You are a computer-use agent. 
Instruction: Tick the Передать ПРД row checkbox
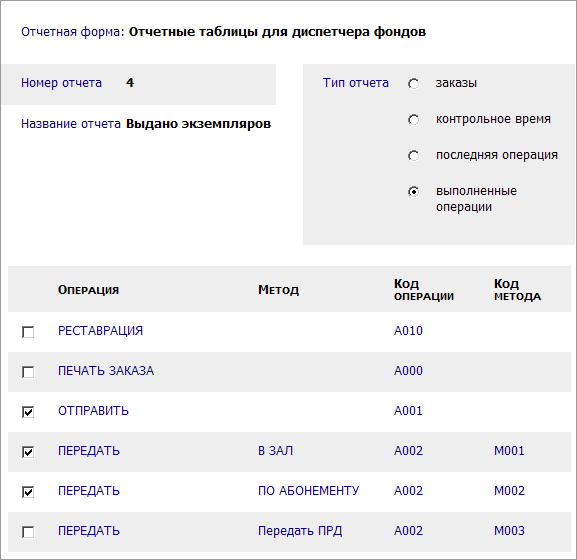28,532
